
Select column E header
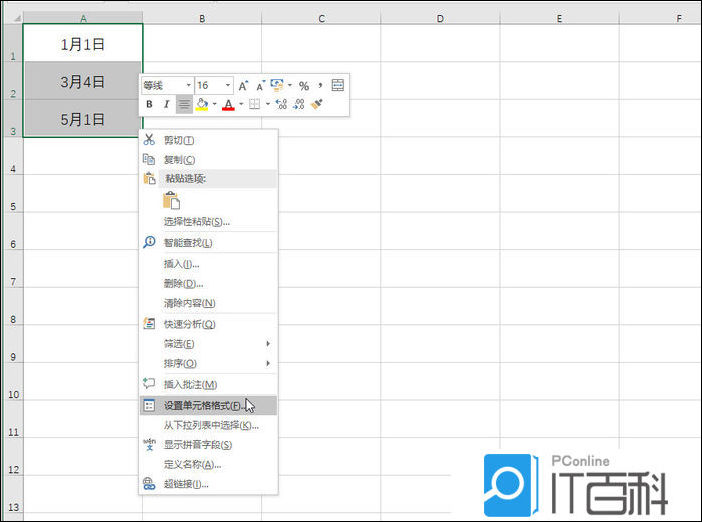tap(559, 18)
